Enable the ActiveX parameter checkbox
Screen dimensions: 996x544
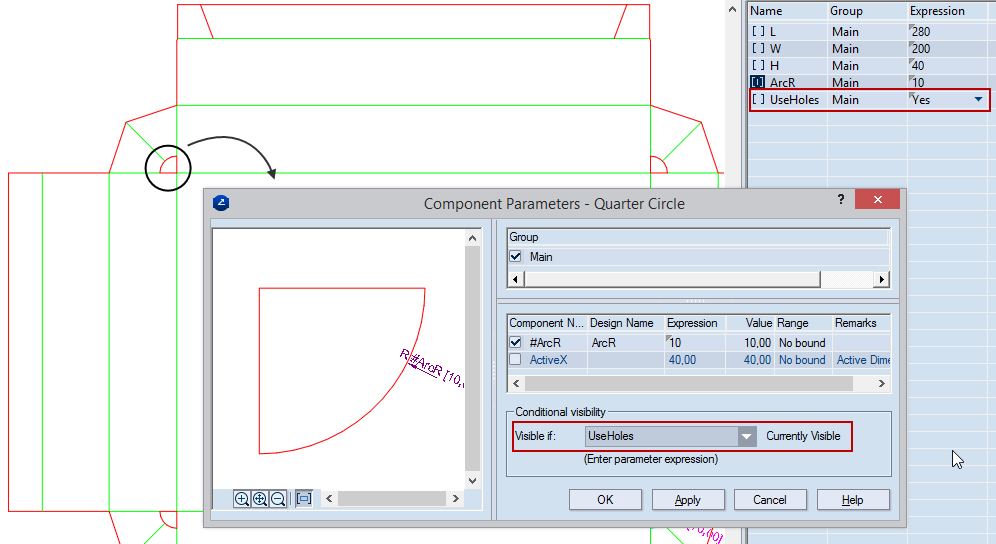(x=516, y=360)
